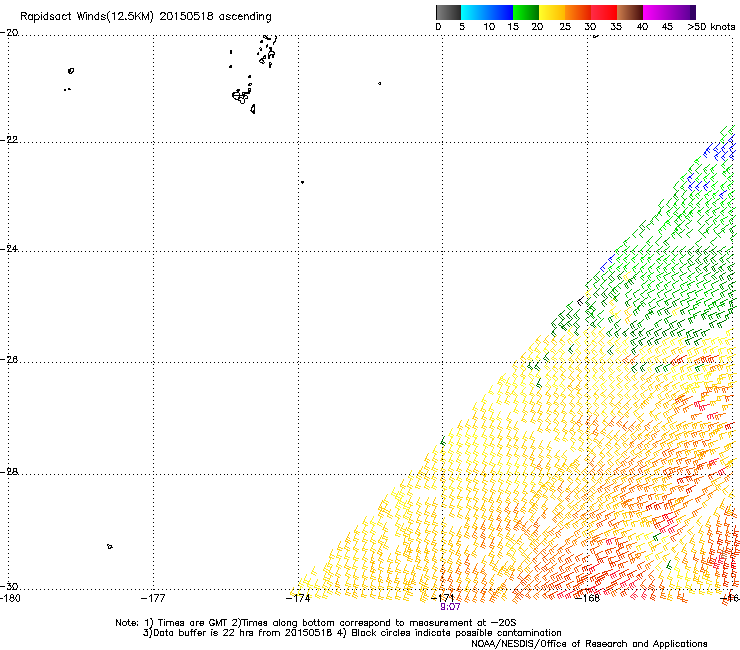This screenshot has width=740, height=650.
Task: Click the '10' label under the color bar
Action: click(x=489, y=27)
